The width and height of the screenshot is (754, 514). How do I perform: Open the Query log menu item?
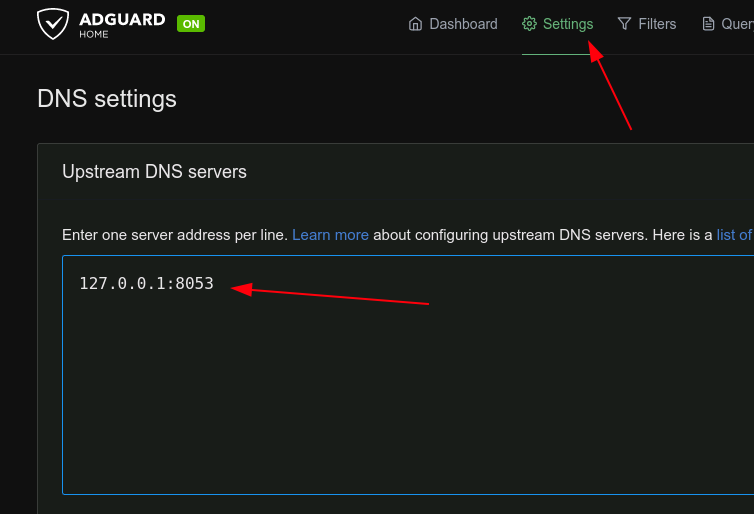[728, 24]
